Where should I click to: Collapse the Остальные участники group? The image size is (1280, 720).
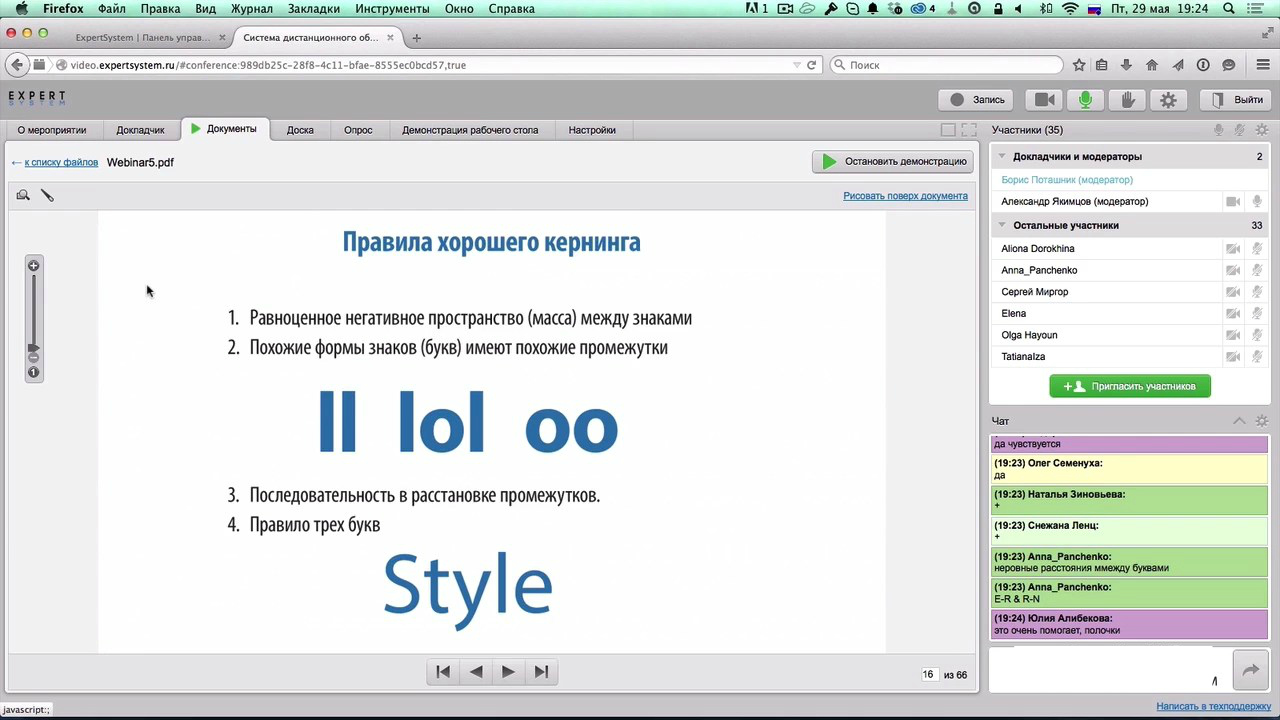[x=1001, y=226]
